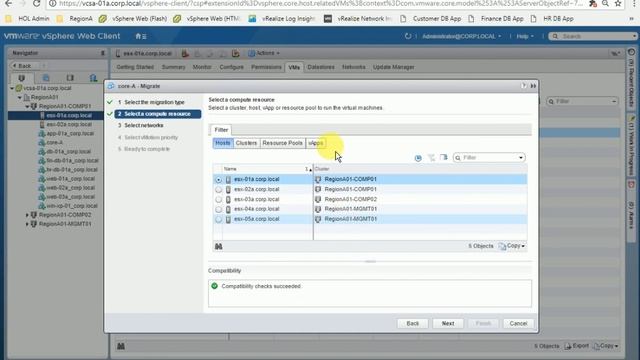The width and height of the screenshot is (640, 360).
Task: Select radio button for esx-01a.corp.local
Action: click(x=218, y=180)
